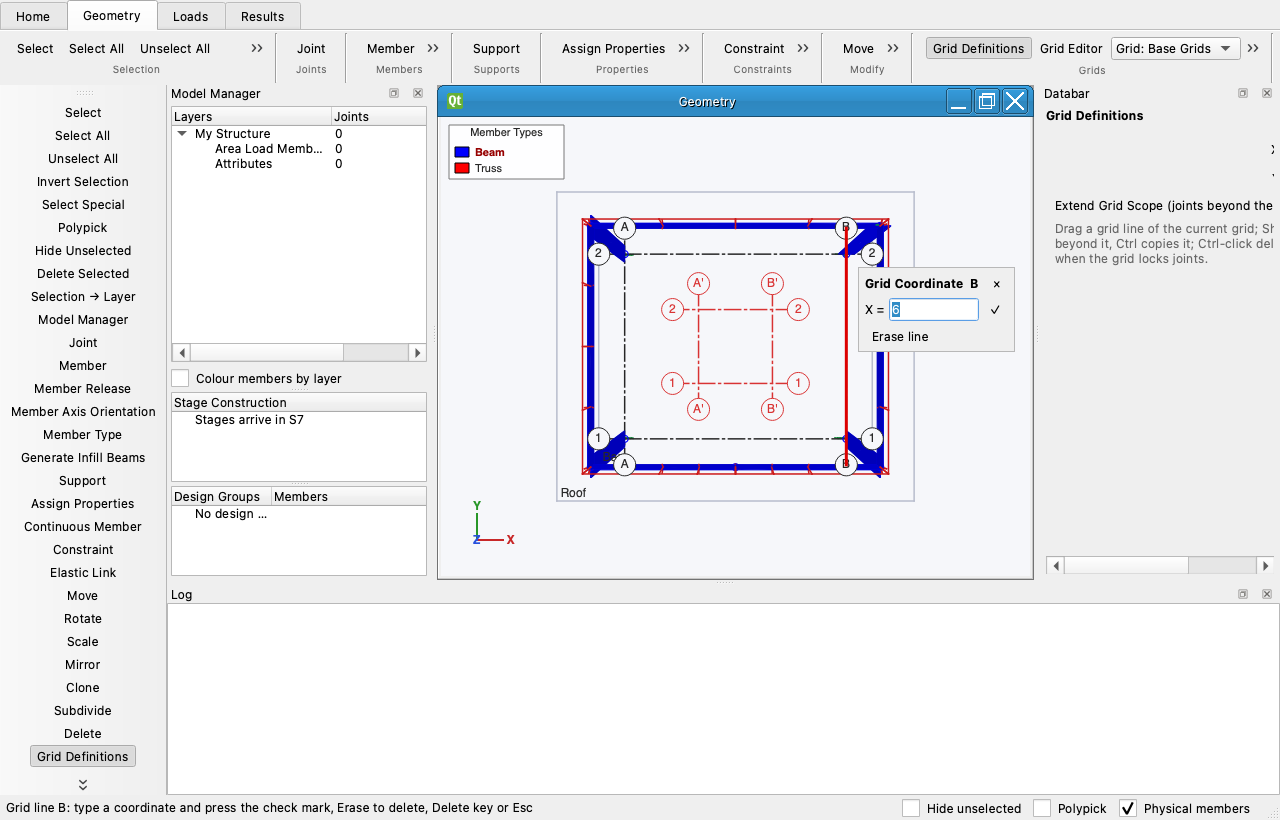Screen dimensions: 1280x820
Task: Click Subdivide in the sidebar
Action: [83, 711]
